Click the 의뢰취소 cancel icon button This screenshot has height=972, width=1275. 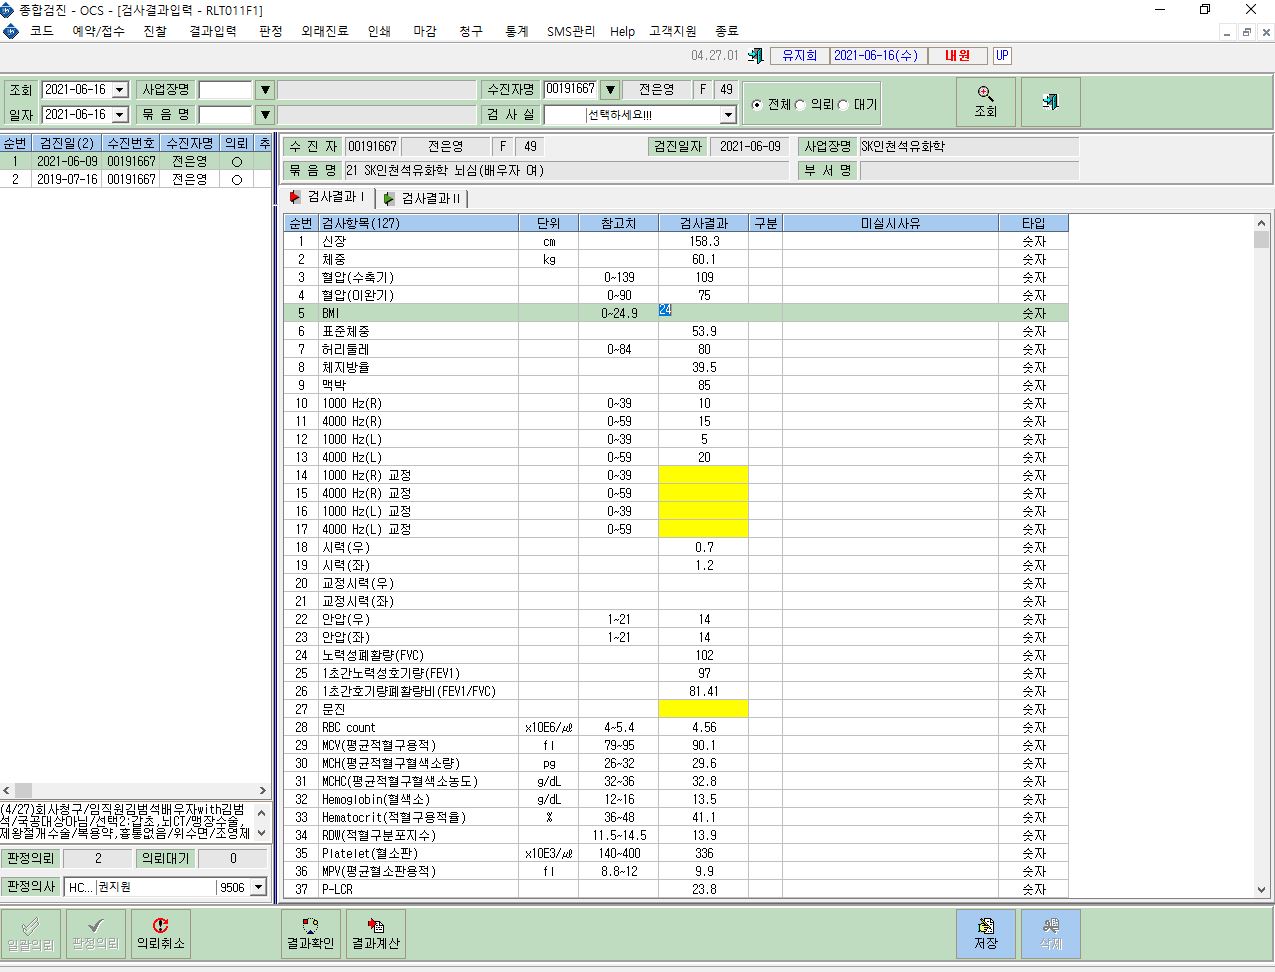pos(160,934)
